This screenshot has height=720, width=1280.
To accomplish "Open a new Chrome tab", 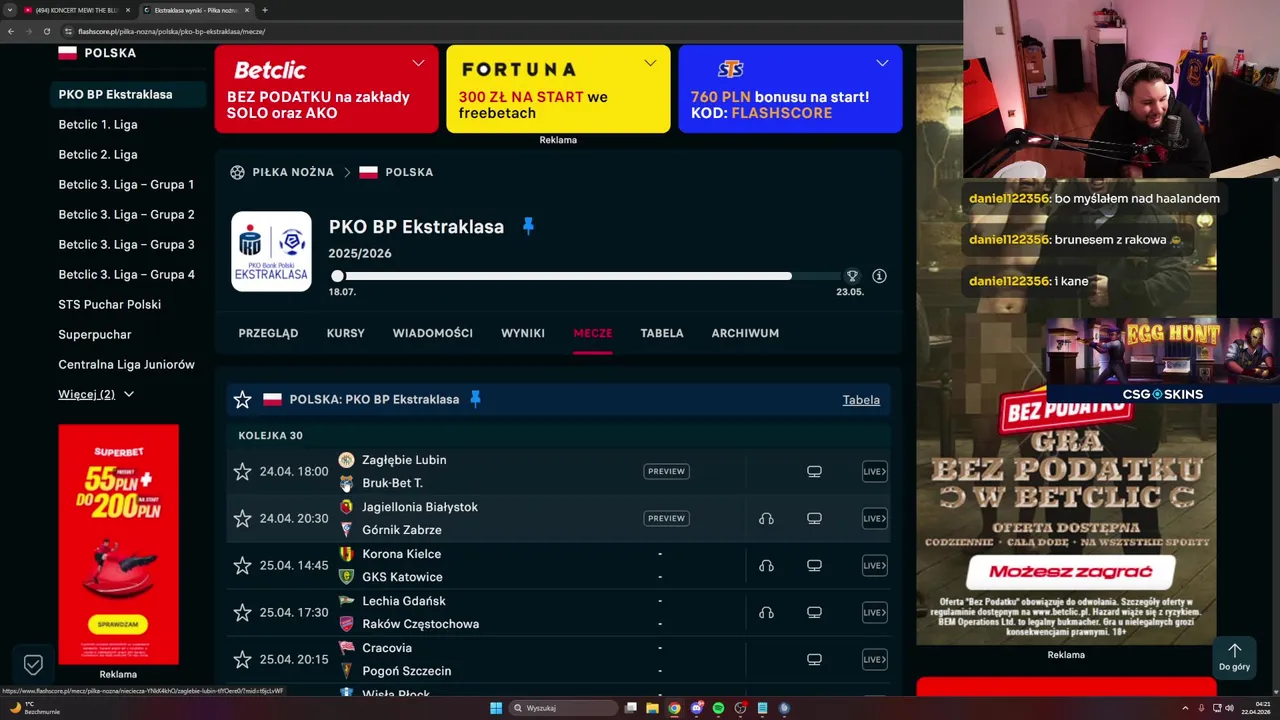I will coord(265,10).
